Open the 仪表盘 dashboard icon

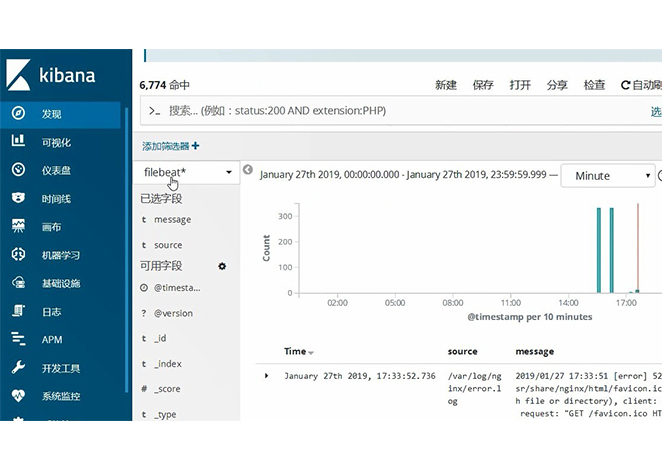click(x=18, y=170)
